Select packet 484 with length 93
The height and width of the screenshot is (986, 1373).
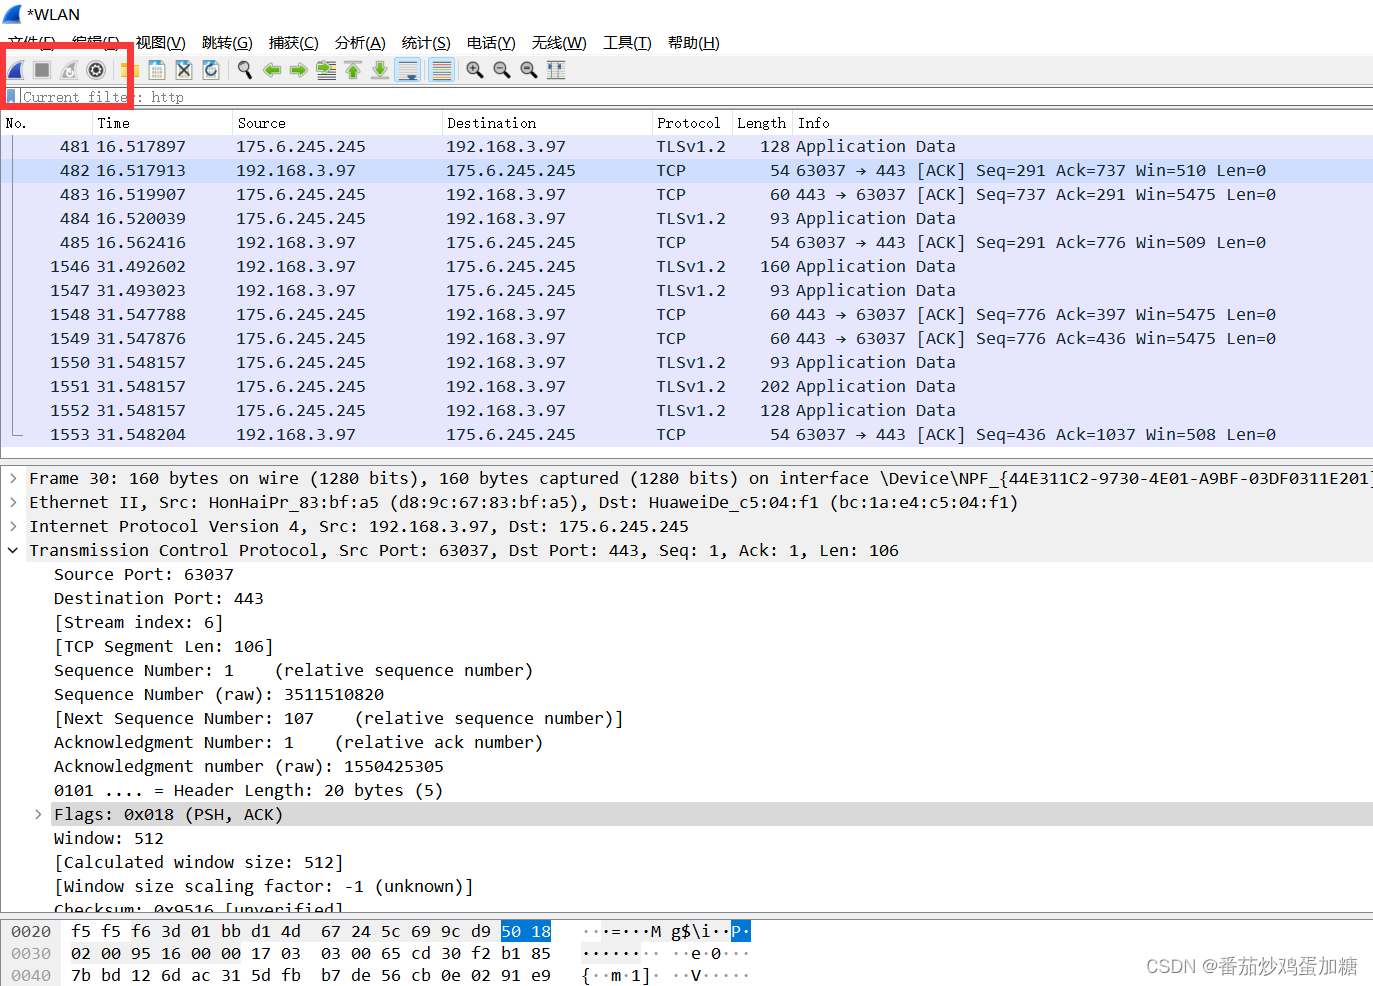click(686, 218)
